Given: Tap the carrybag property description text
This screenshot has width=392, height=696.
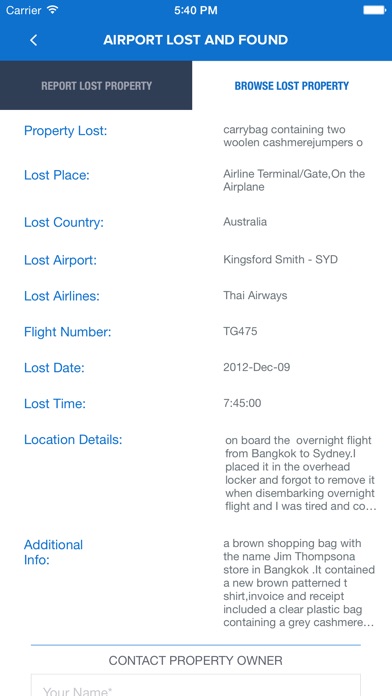Looking at the screenshot, I should tap(293, 136).
